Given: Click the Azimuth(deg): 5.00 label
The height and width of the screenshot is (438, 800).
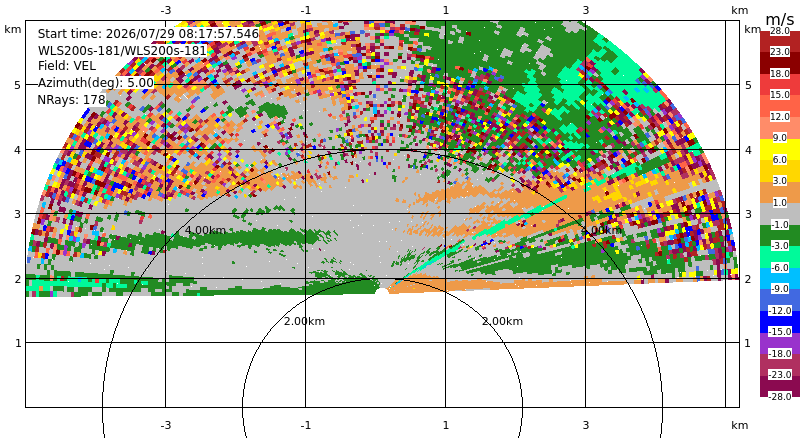Looking at the screenshot, I should coord(95,83).
